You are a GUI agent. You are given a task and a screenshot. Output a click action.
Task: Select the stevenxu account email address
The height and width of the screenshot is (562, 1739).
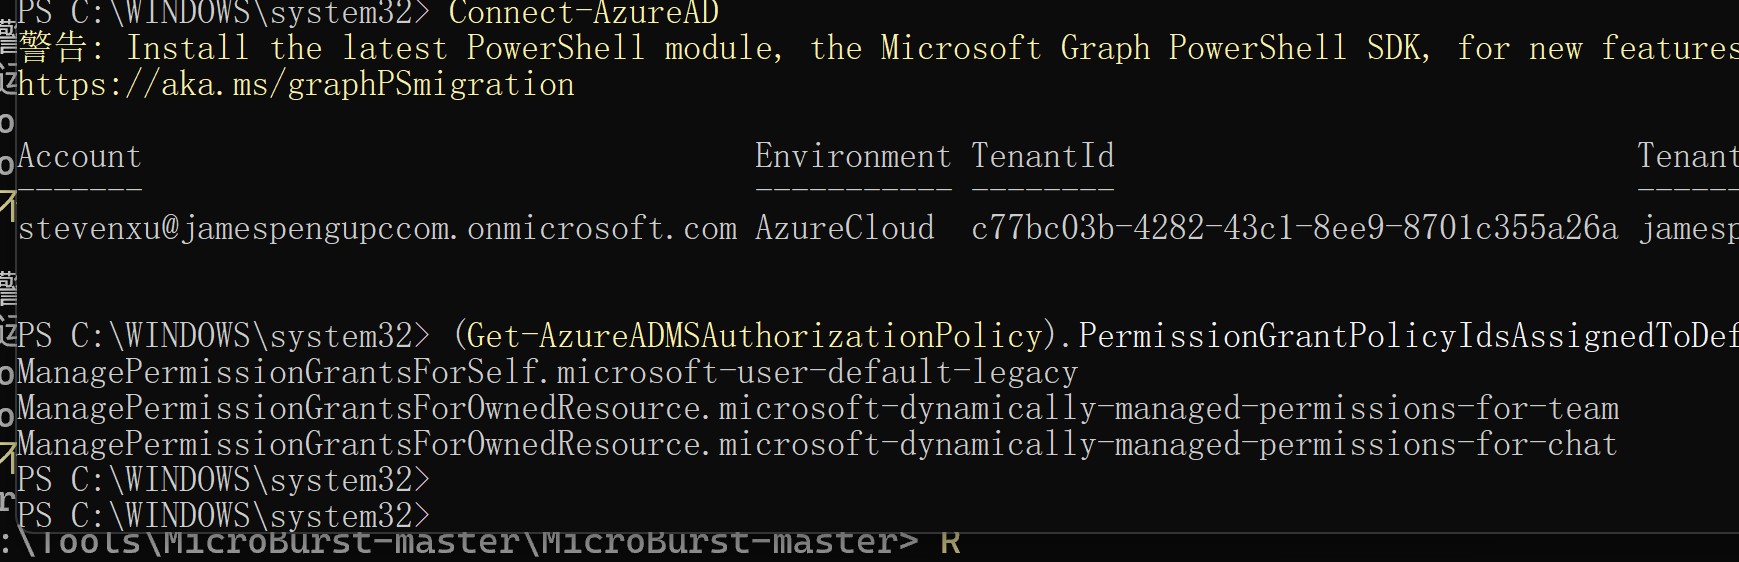point(378,229)
